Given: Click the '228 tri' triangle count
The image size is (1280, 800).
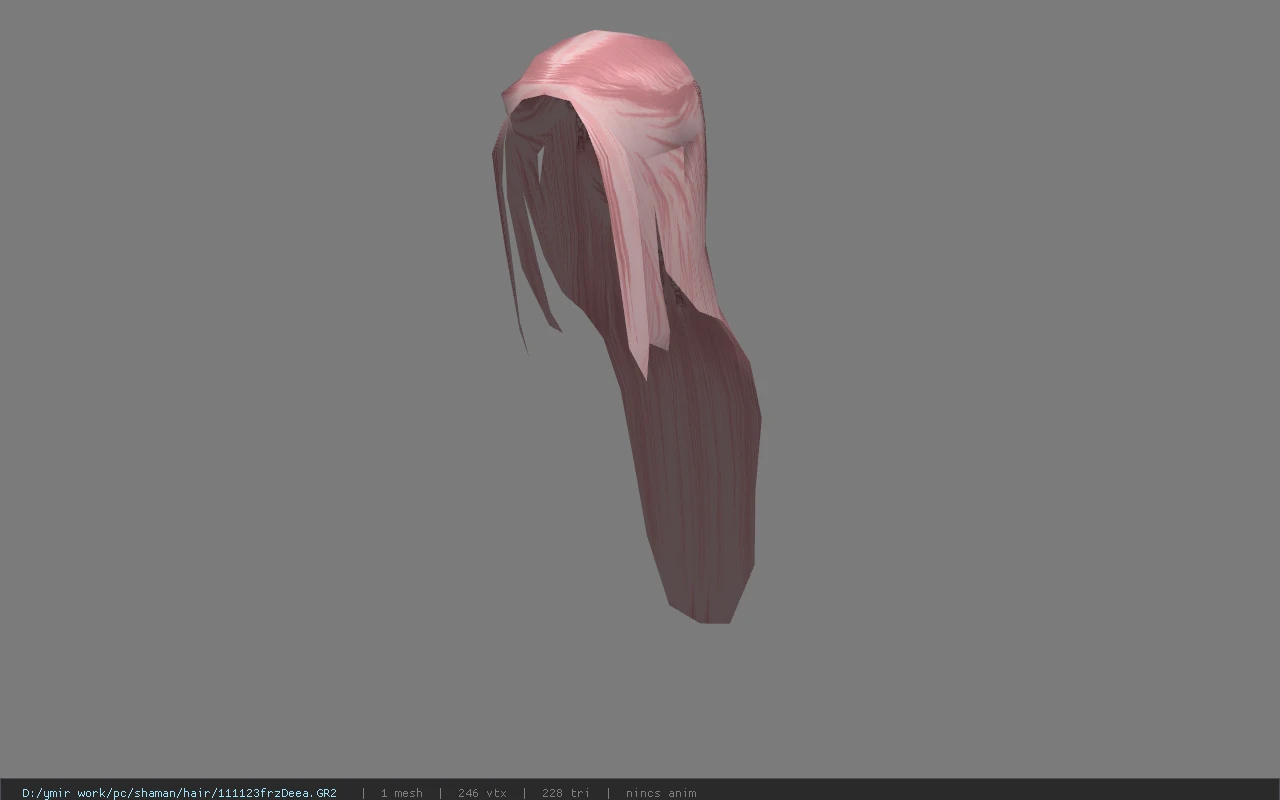Looking at the screenshot, I should (565, 793).
